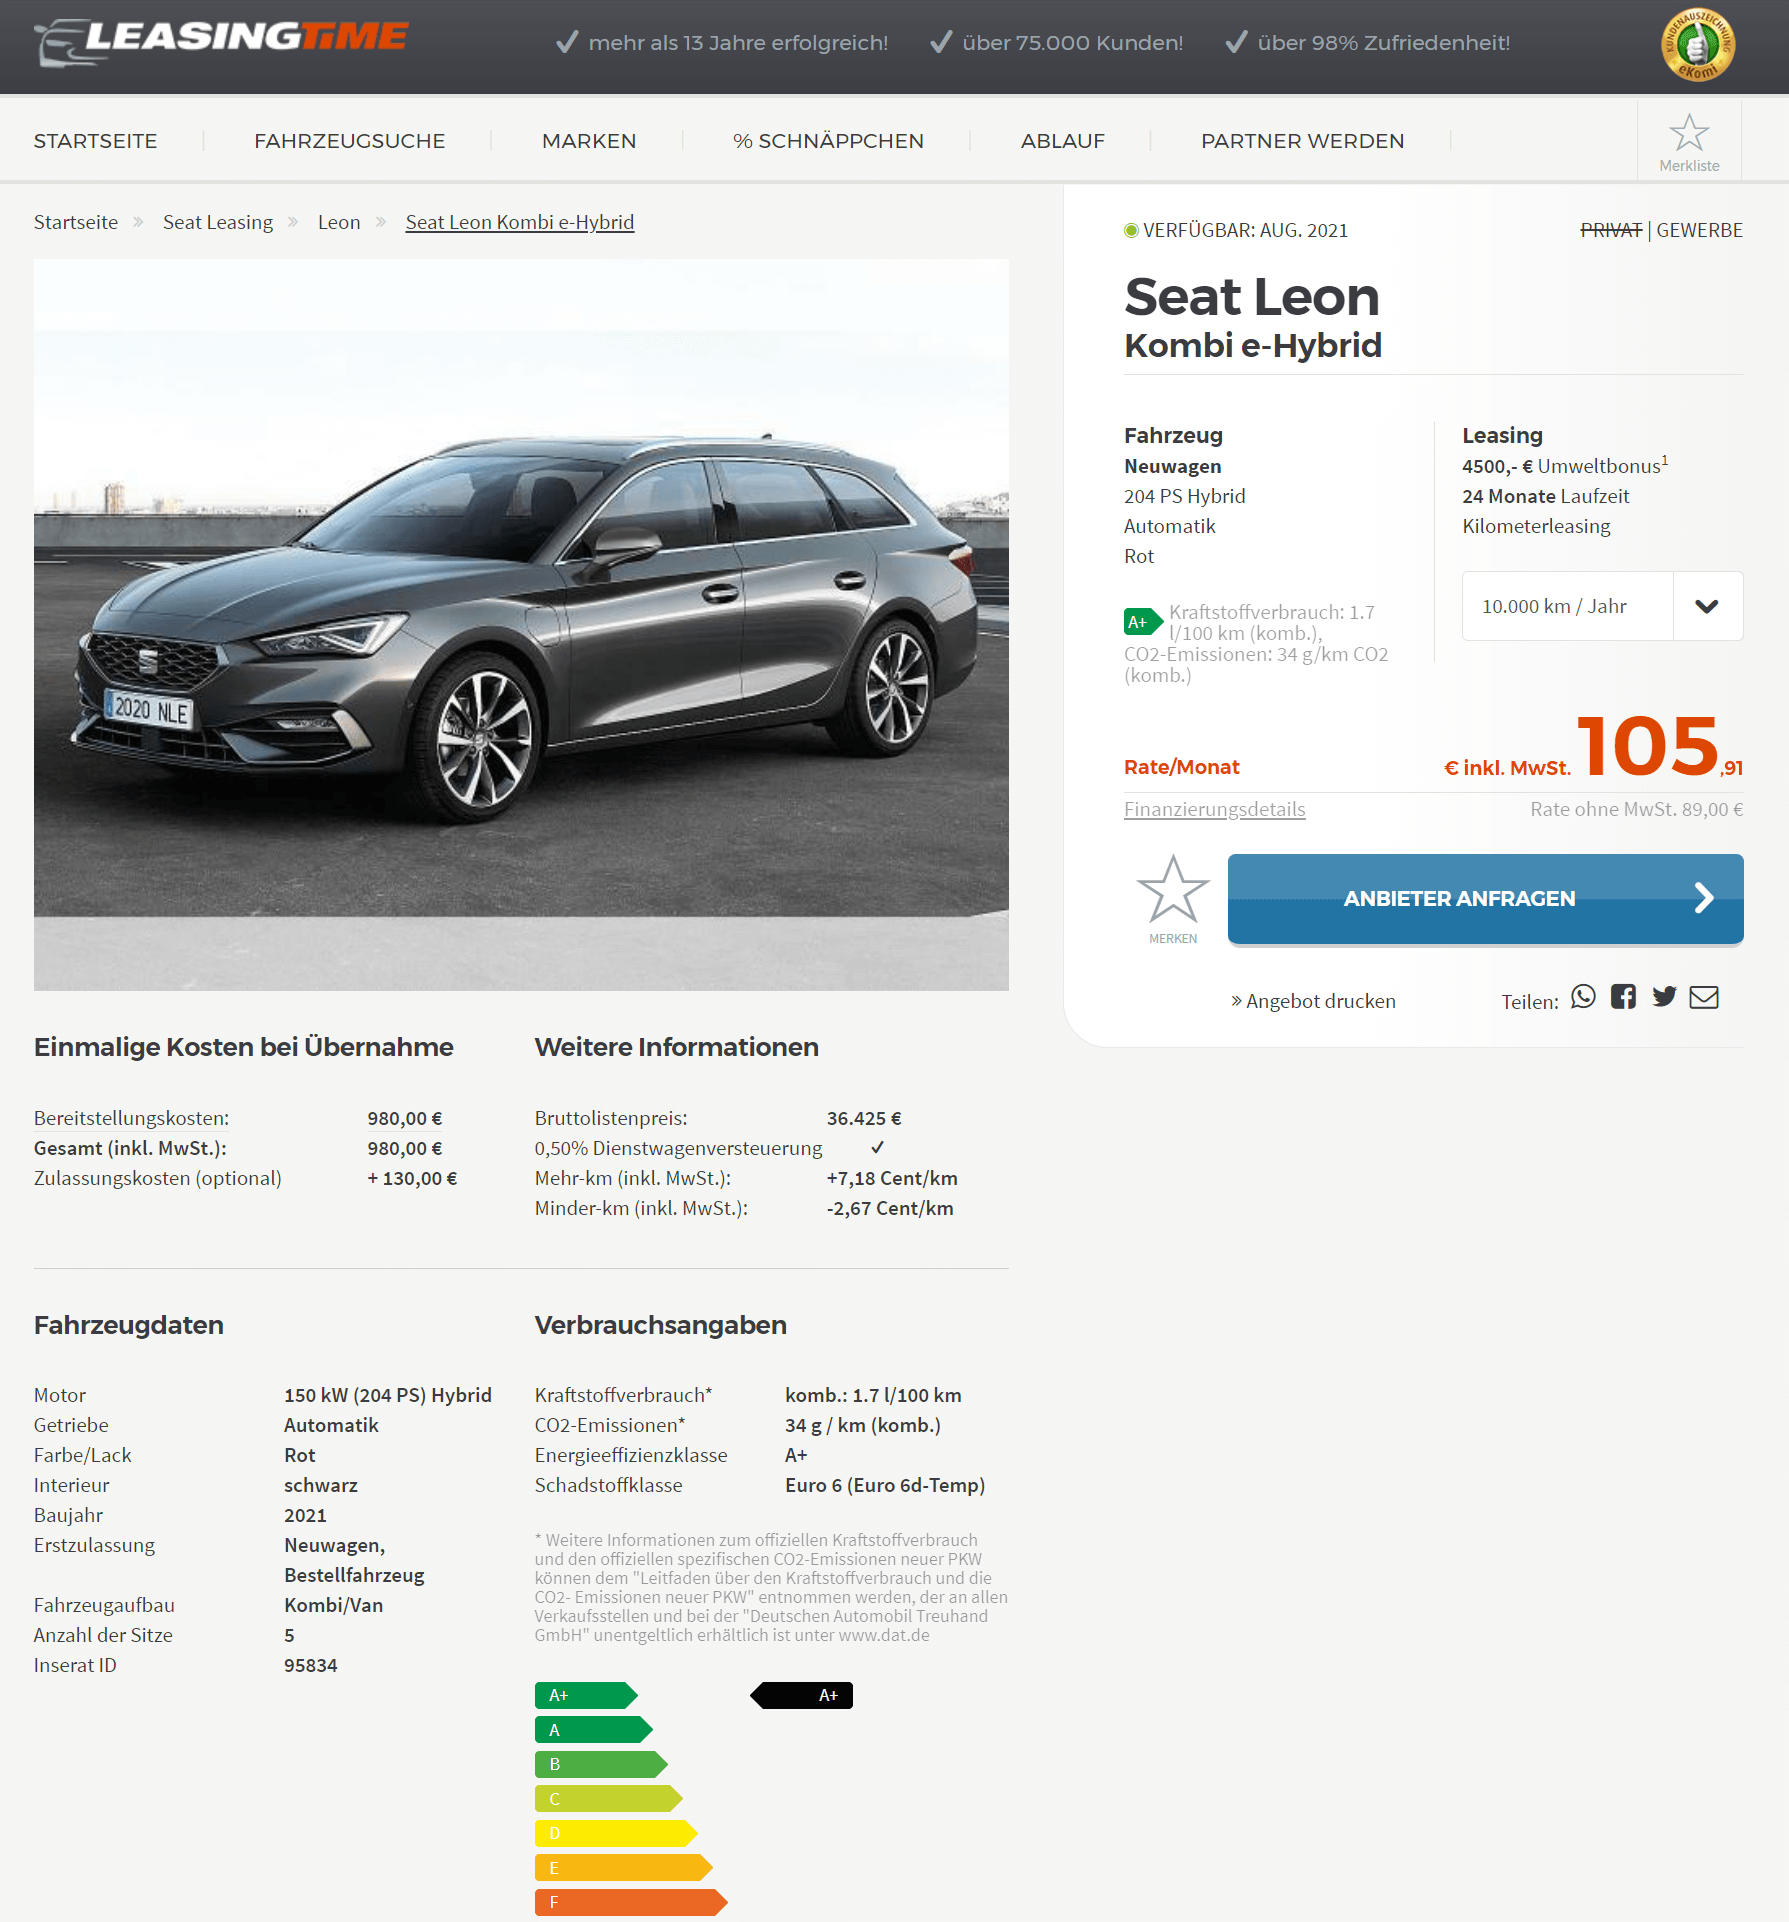Click Bereitstellungskosten '980,00 €' value
Viewport: 1789px width, 1922px height.
point(405,1118)
